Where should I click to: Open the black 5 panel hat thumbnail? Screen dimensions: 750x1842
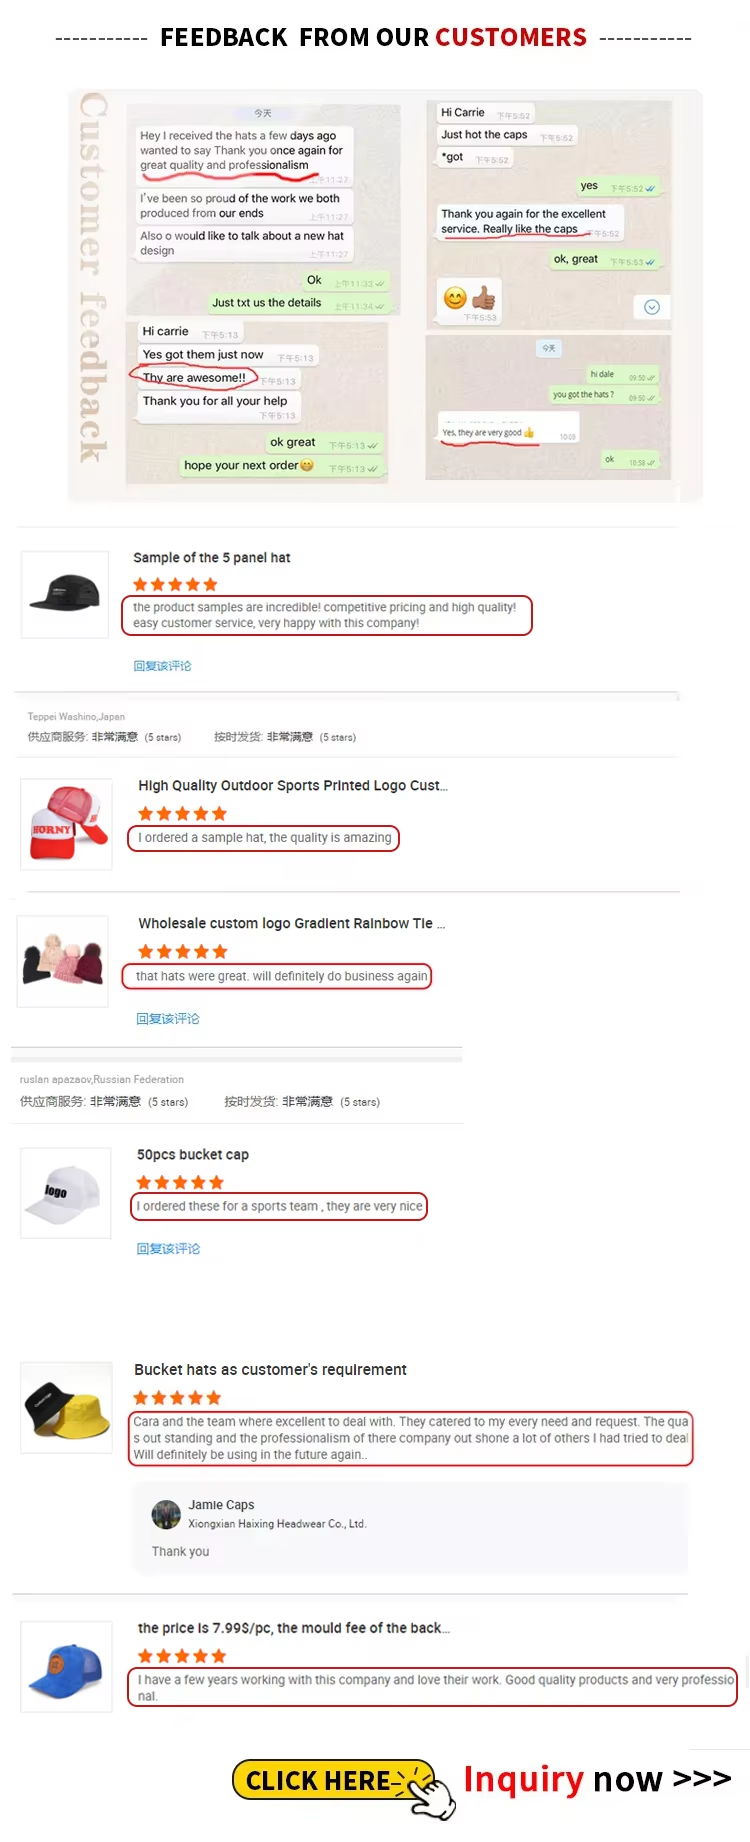point(65,594)
